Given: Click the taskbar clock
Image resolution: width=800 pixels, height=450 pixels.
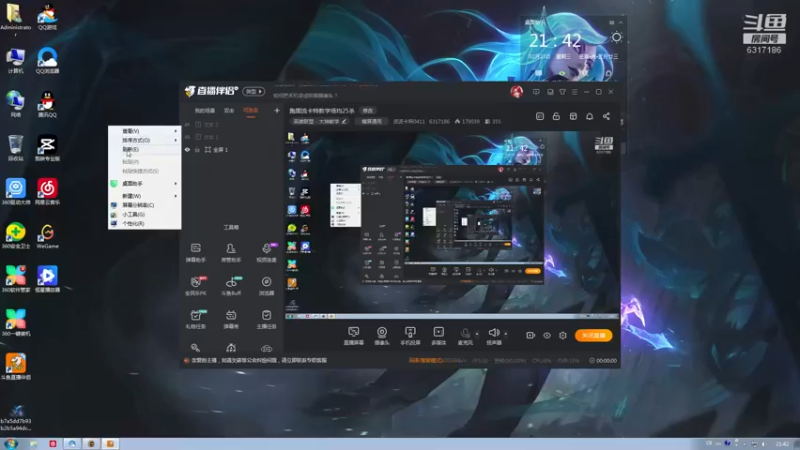Looking at the screenshot, I should [x=782, y=444].
